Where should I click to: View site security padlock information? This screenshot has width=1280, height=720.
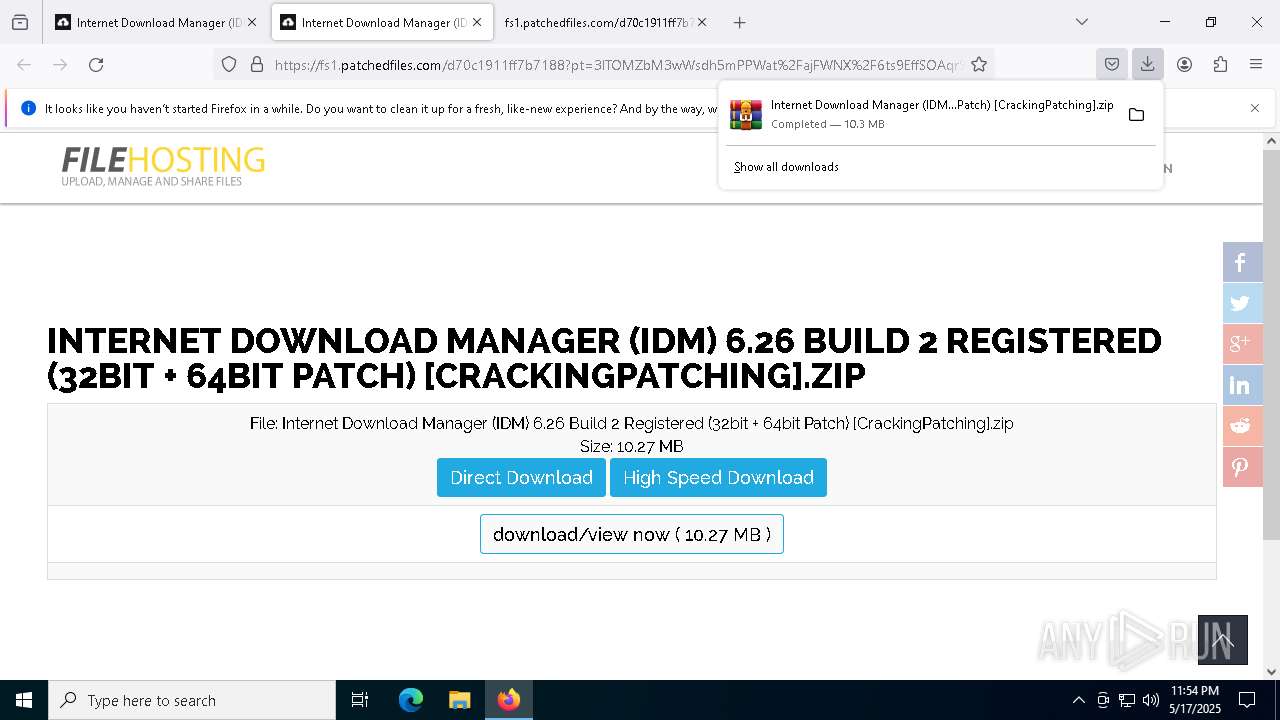click(257, 64)
